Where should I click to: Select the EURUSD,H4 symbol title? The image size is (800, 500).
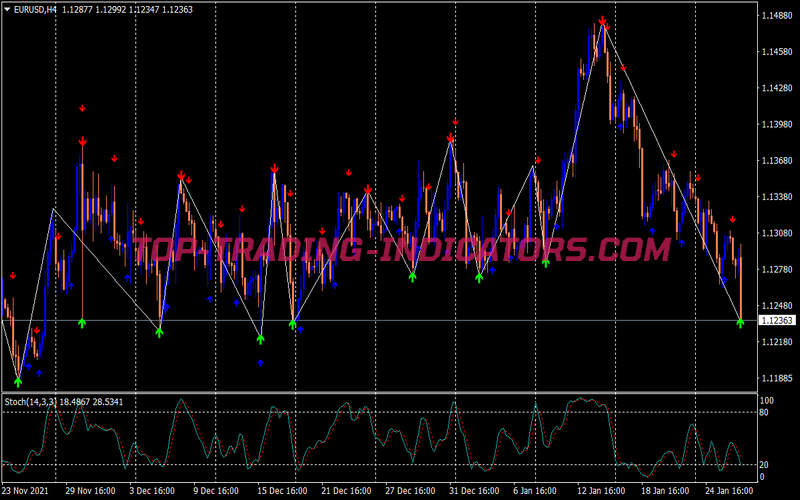[x=35, y=9]
